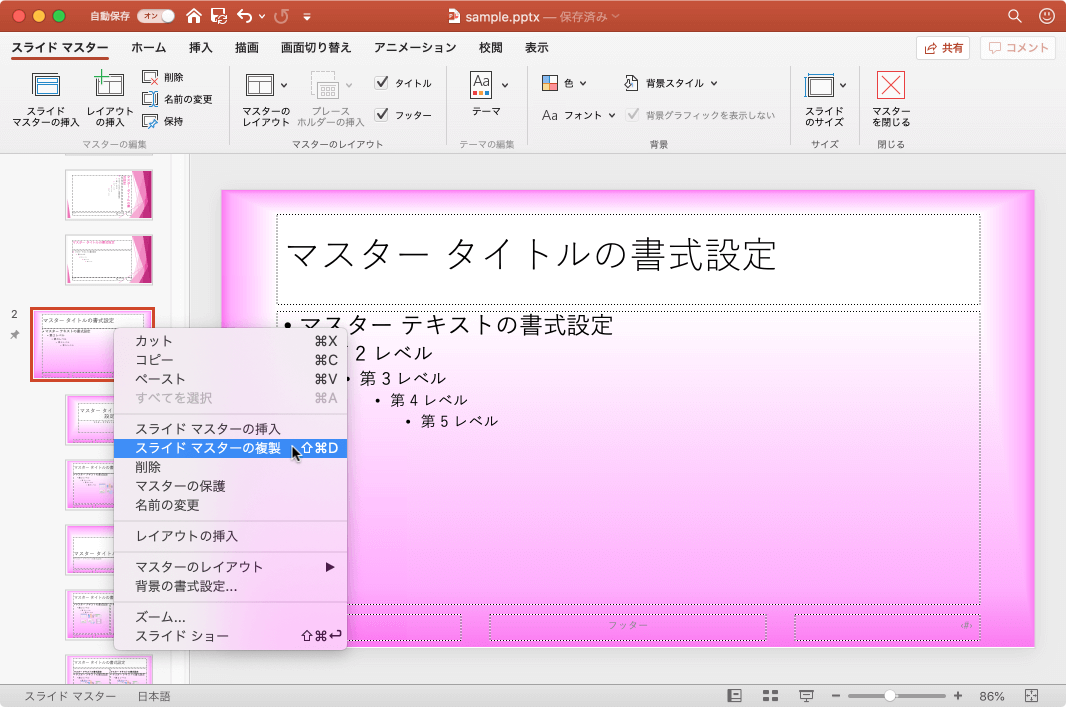This screenshot has height=707, width=1066.
Task: Uncheck the フッター checkbox
Action: pyautogui.click(x=381, y=115)
